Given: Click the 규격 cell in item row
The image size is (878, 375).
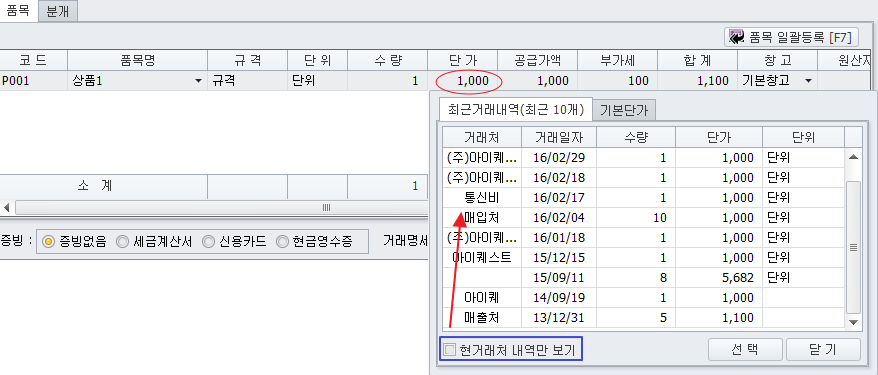Looking at the screenshot, I should pyautogui.click(x=247, y=81).
